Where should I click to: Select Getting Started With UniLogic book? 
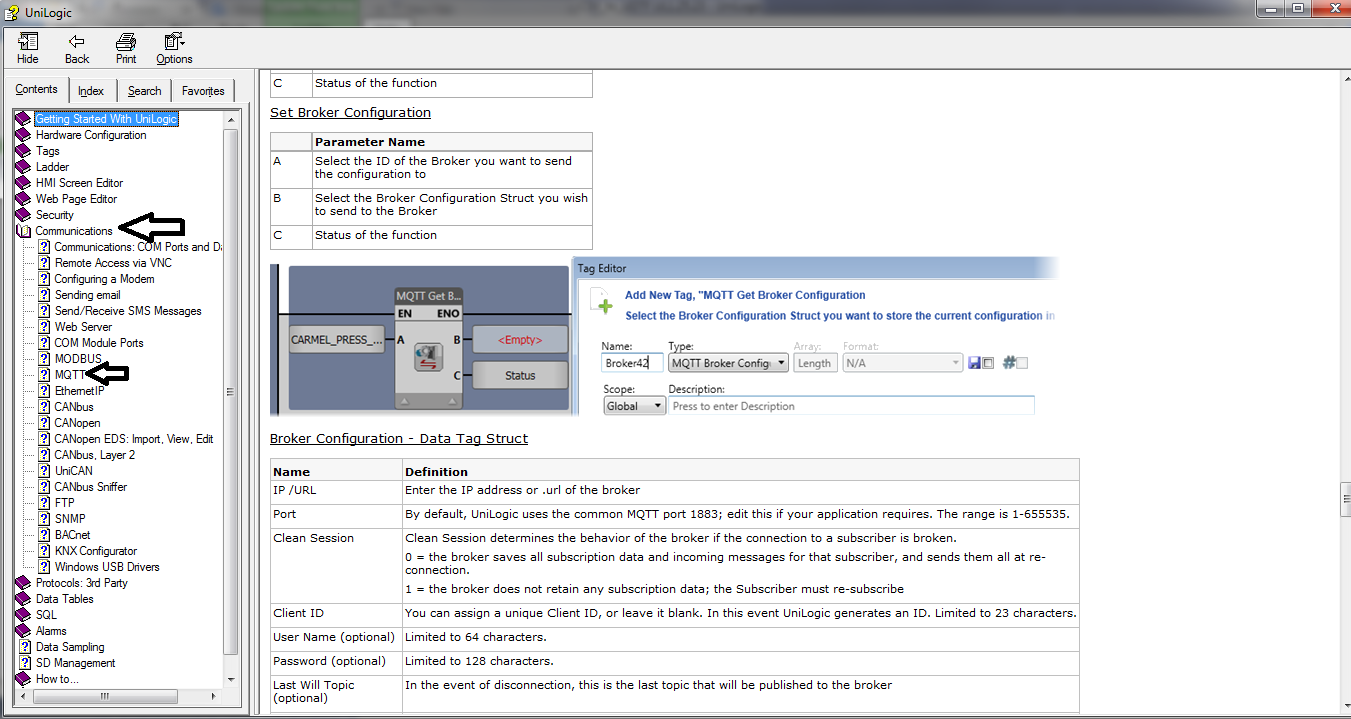pos(106,119)
